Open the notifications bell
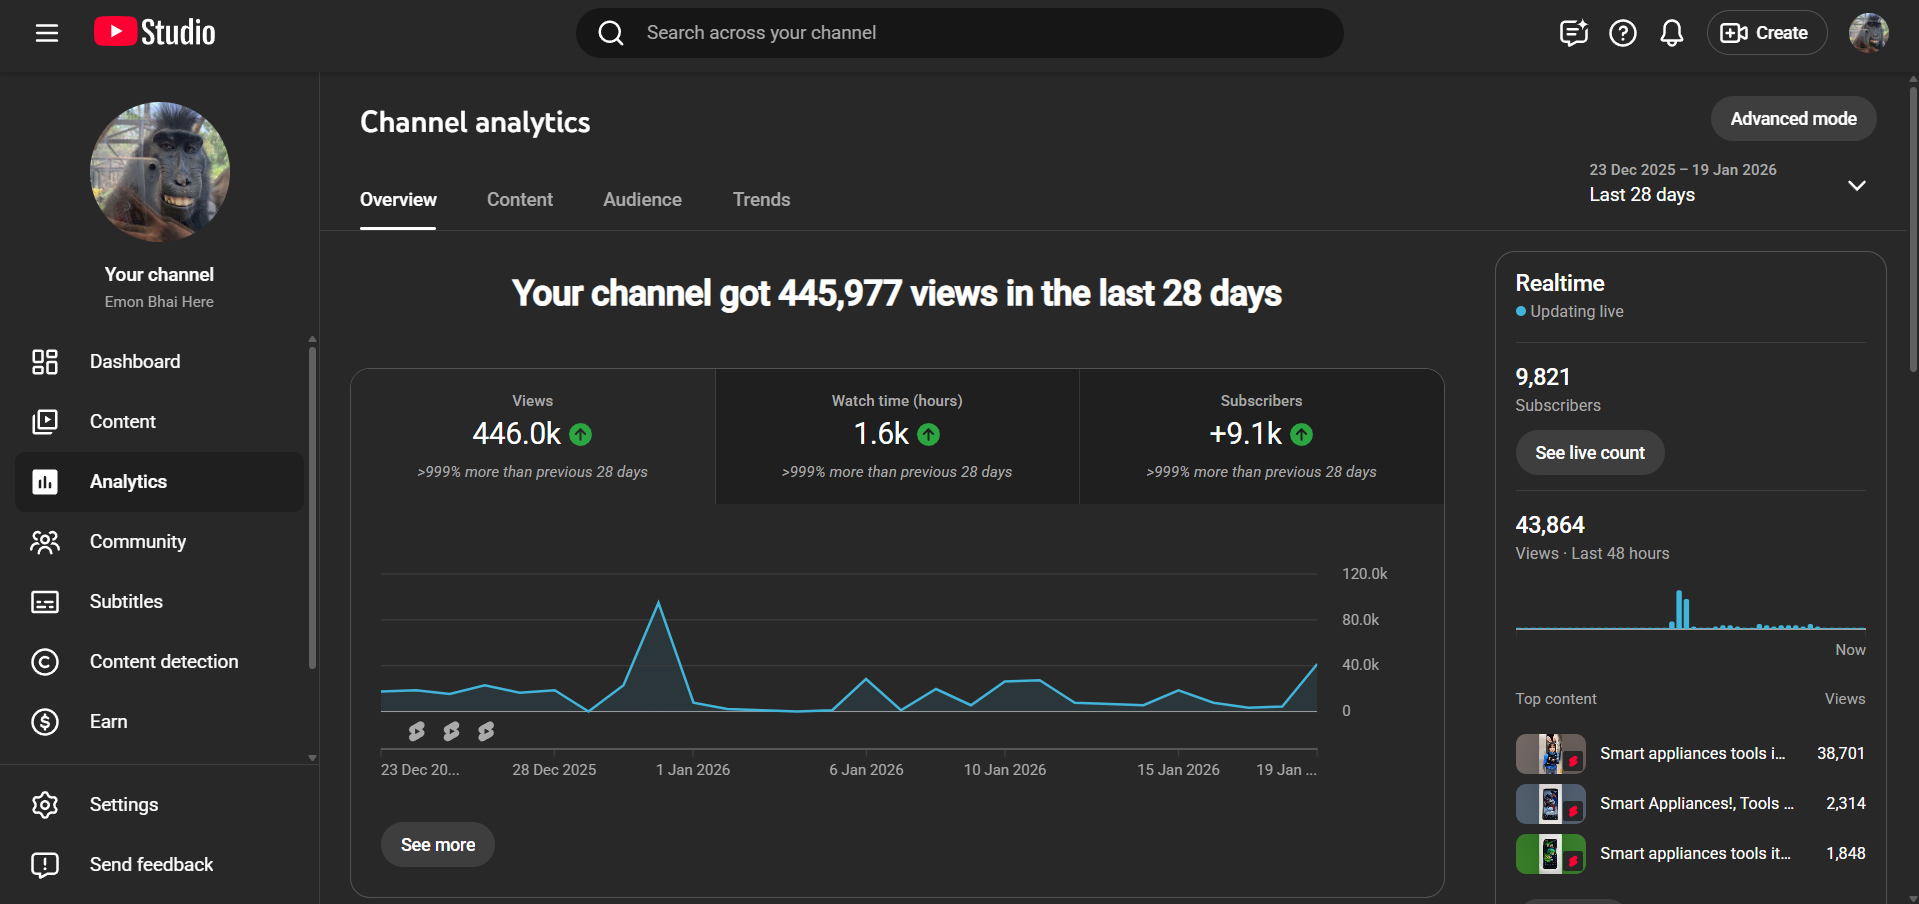Viewport: 1919px width, 904px height. pos(1671,33)
